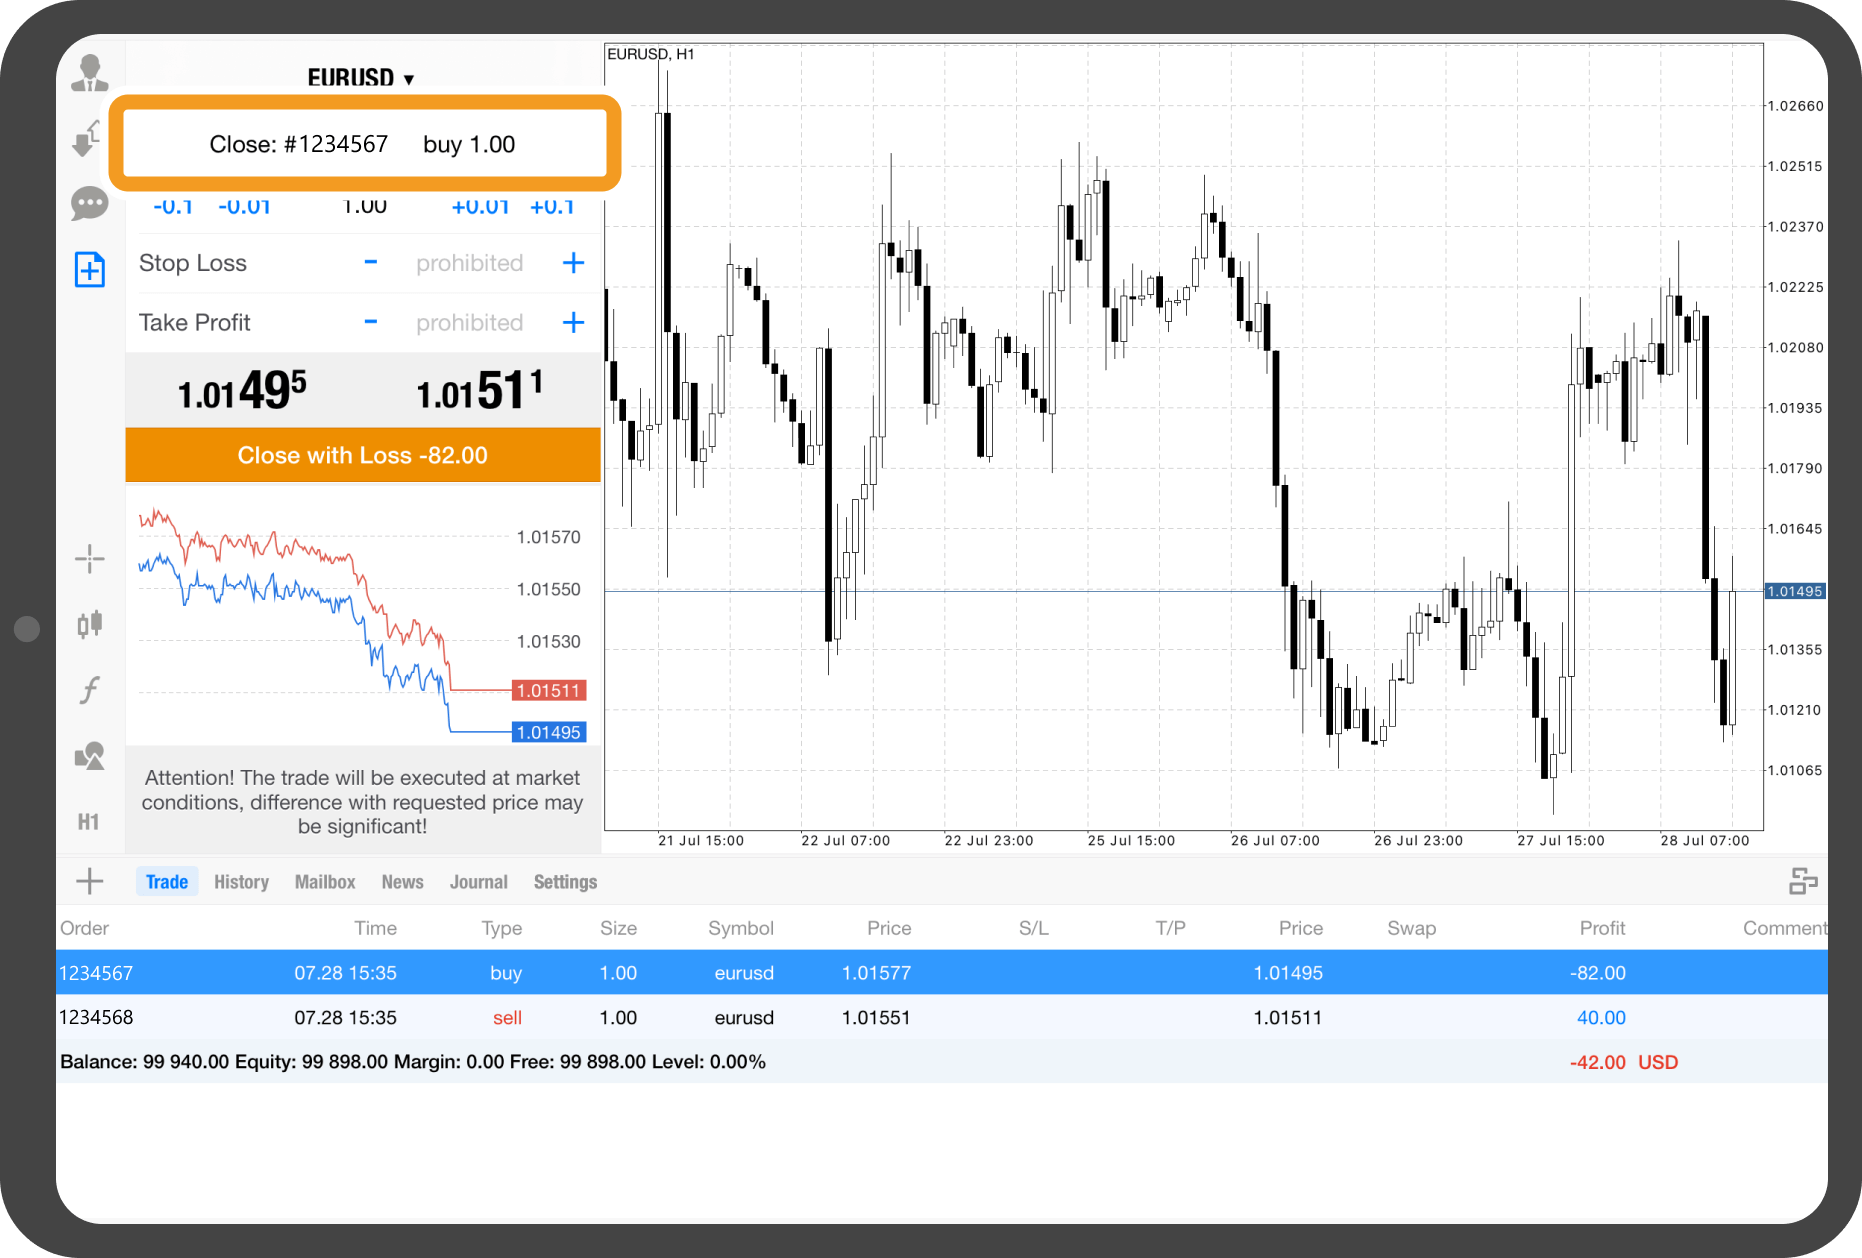Image resolution: width=1862 pixels, height=1258 pixels.
Task: Switch to the History tab
Action: [x=241, y=882]
